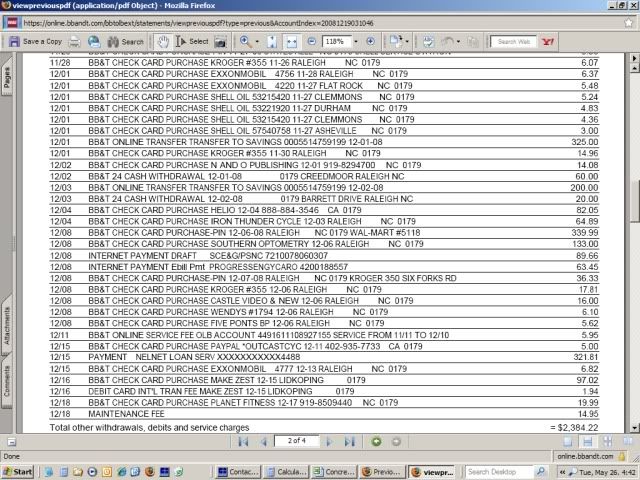This screenshot has width=640, height=480.
Task: Click the vertical scrollbar down arrow
Action: [x=634, y=428]
